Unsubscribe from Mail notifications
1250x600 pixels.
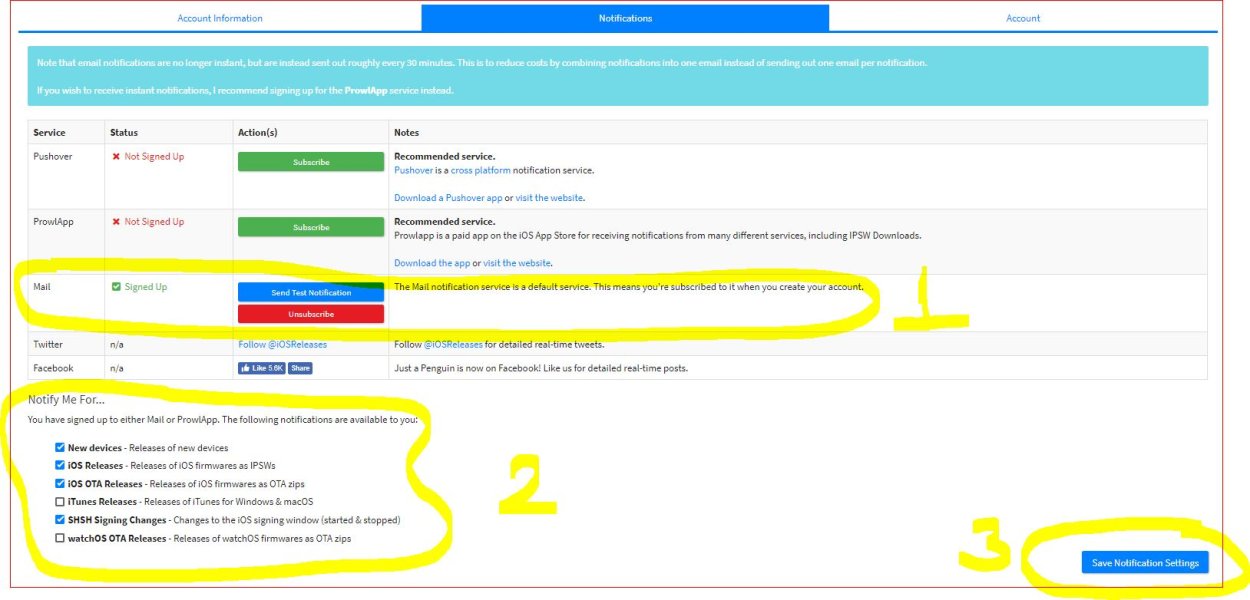click(310, 314)
